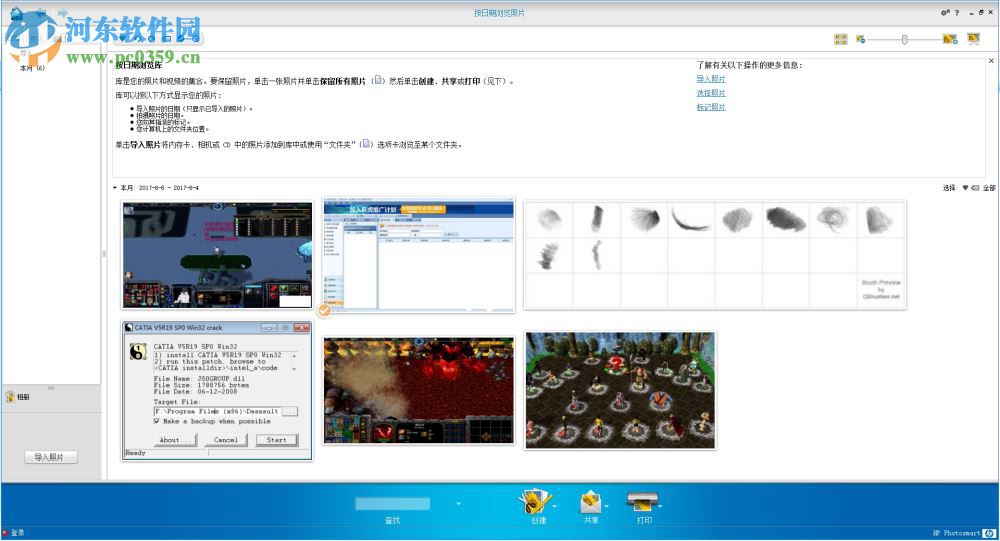Select the CATIA V5R19 crack dialog thumbnail
This screenshot has height=541, width=1000.
click(217, 390)
